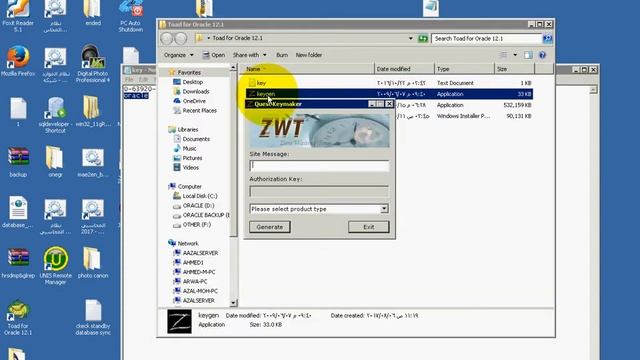Open the Organize dropdown menu
640x360 pixels.
tap(179, 55)
